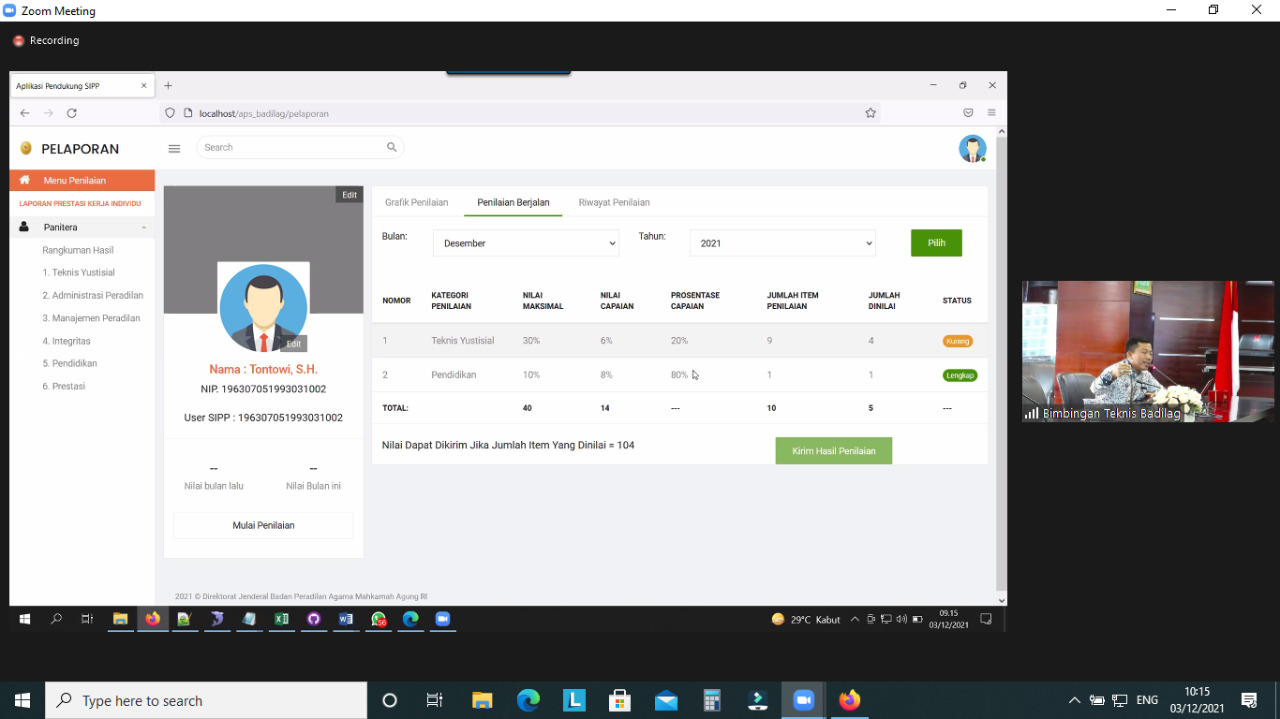Open Mail app from the taskbar
Viewport: 1280px width, 719px height.
(x=666, y=700)
